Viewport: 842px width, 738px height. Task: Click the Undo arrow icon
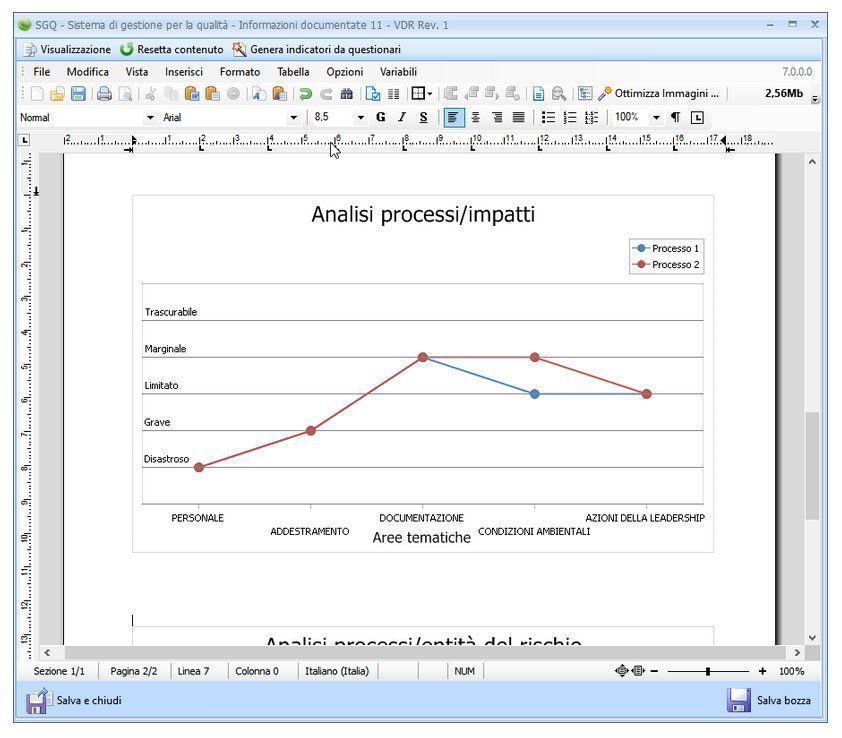306,93
